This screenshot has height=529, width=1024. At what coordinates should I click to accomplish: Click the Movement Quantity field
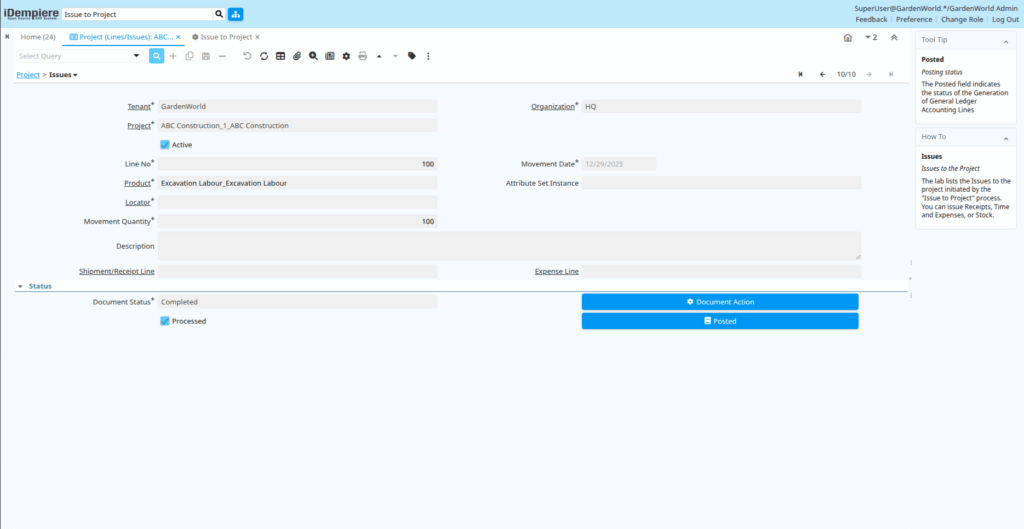coord(297,221)
